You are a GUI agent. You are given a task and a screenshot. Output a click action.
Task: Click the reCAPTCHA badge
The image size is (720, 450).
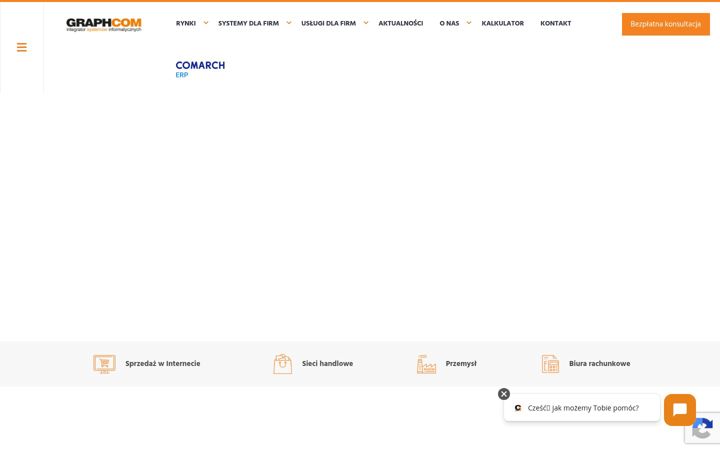pos(702,428)
